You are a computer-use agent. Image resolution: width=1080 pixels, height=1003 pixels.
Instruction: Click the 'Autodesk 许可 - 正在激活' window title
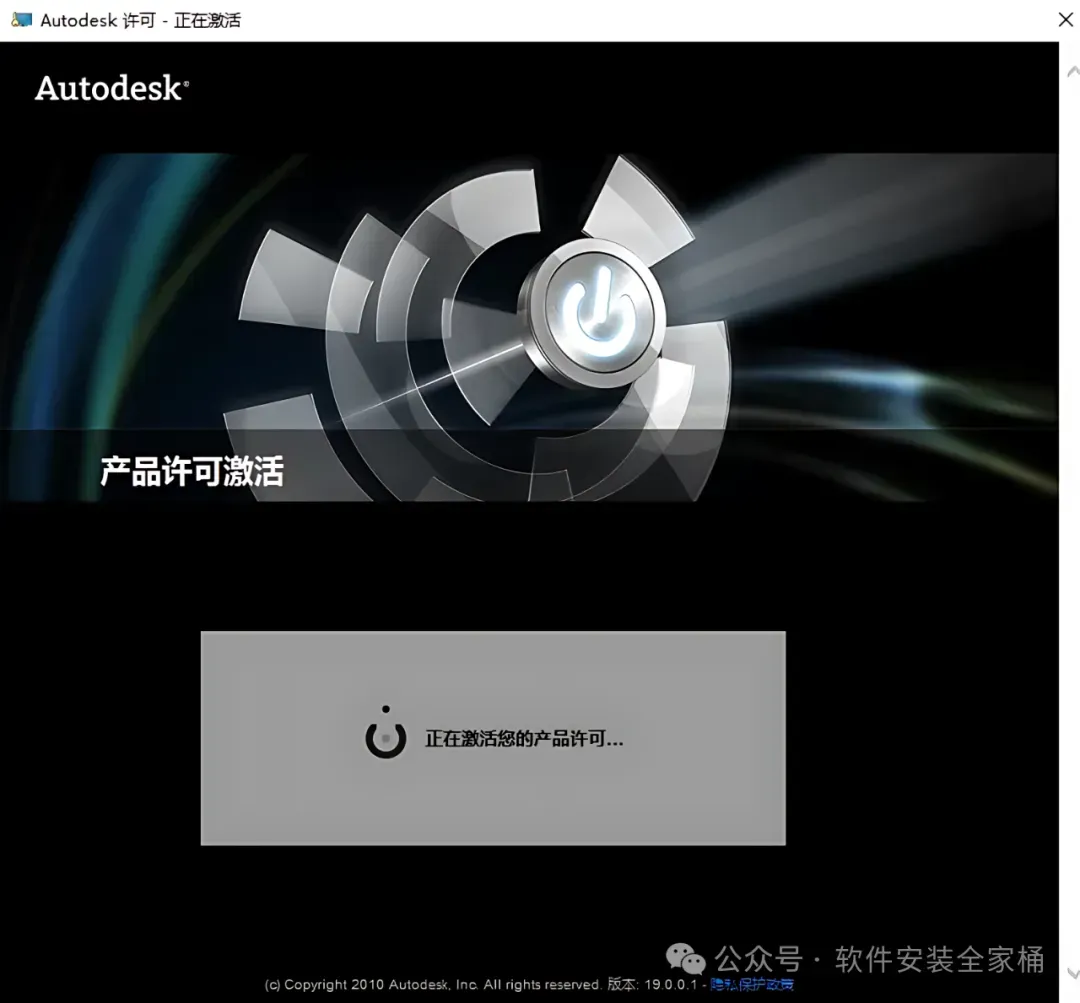click(x=141, y=21)
